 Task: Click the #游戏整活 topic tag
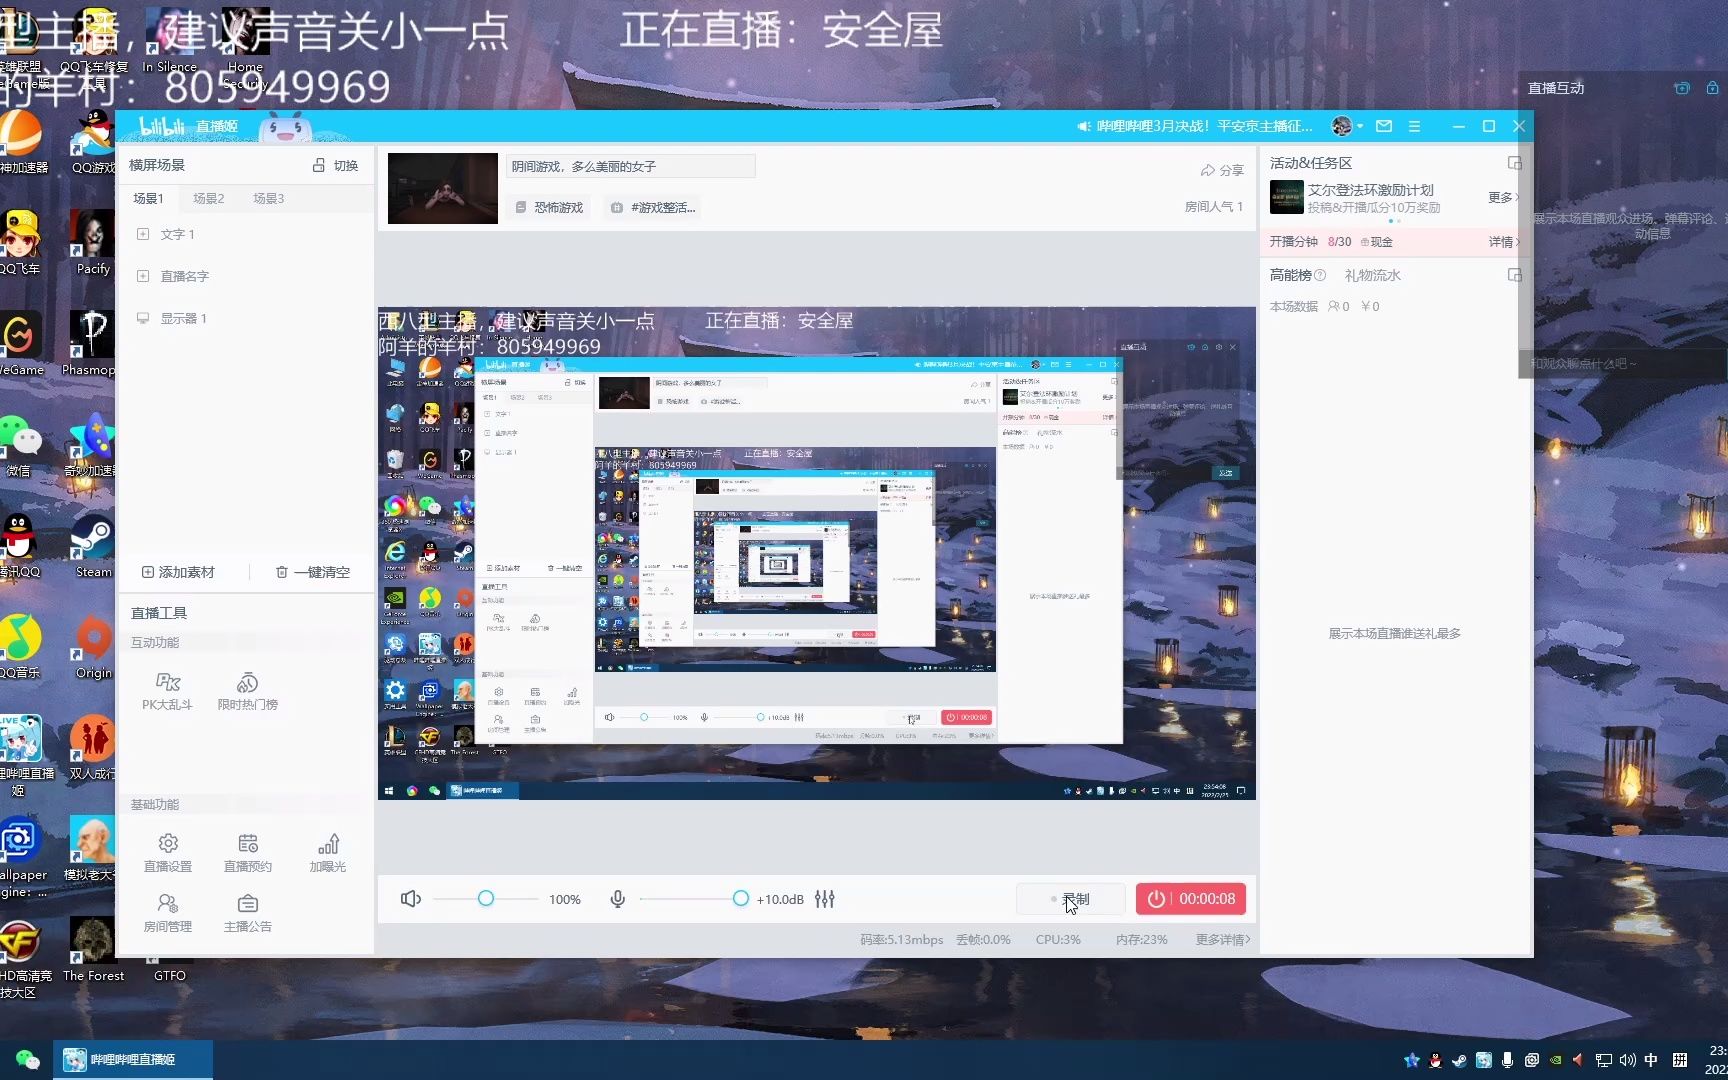click(x=653, y=207)
